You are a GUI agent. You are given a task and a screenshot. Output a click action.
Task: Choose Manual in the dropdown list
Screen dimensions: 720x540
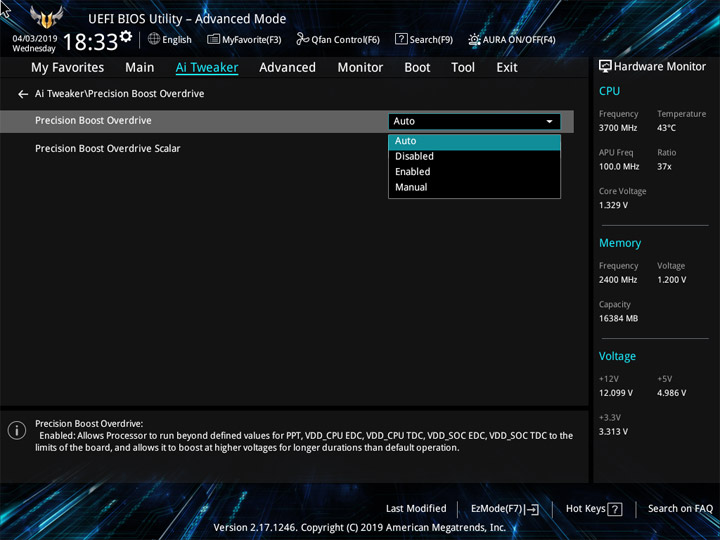[474, 188]
